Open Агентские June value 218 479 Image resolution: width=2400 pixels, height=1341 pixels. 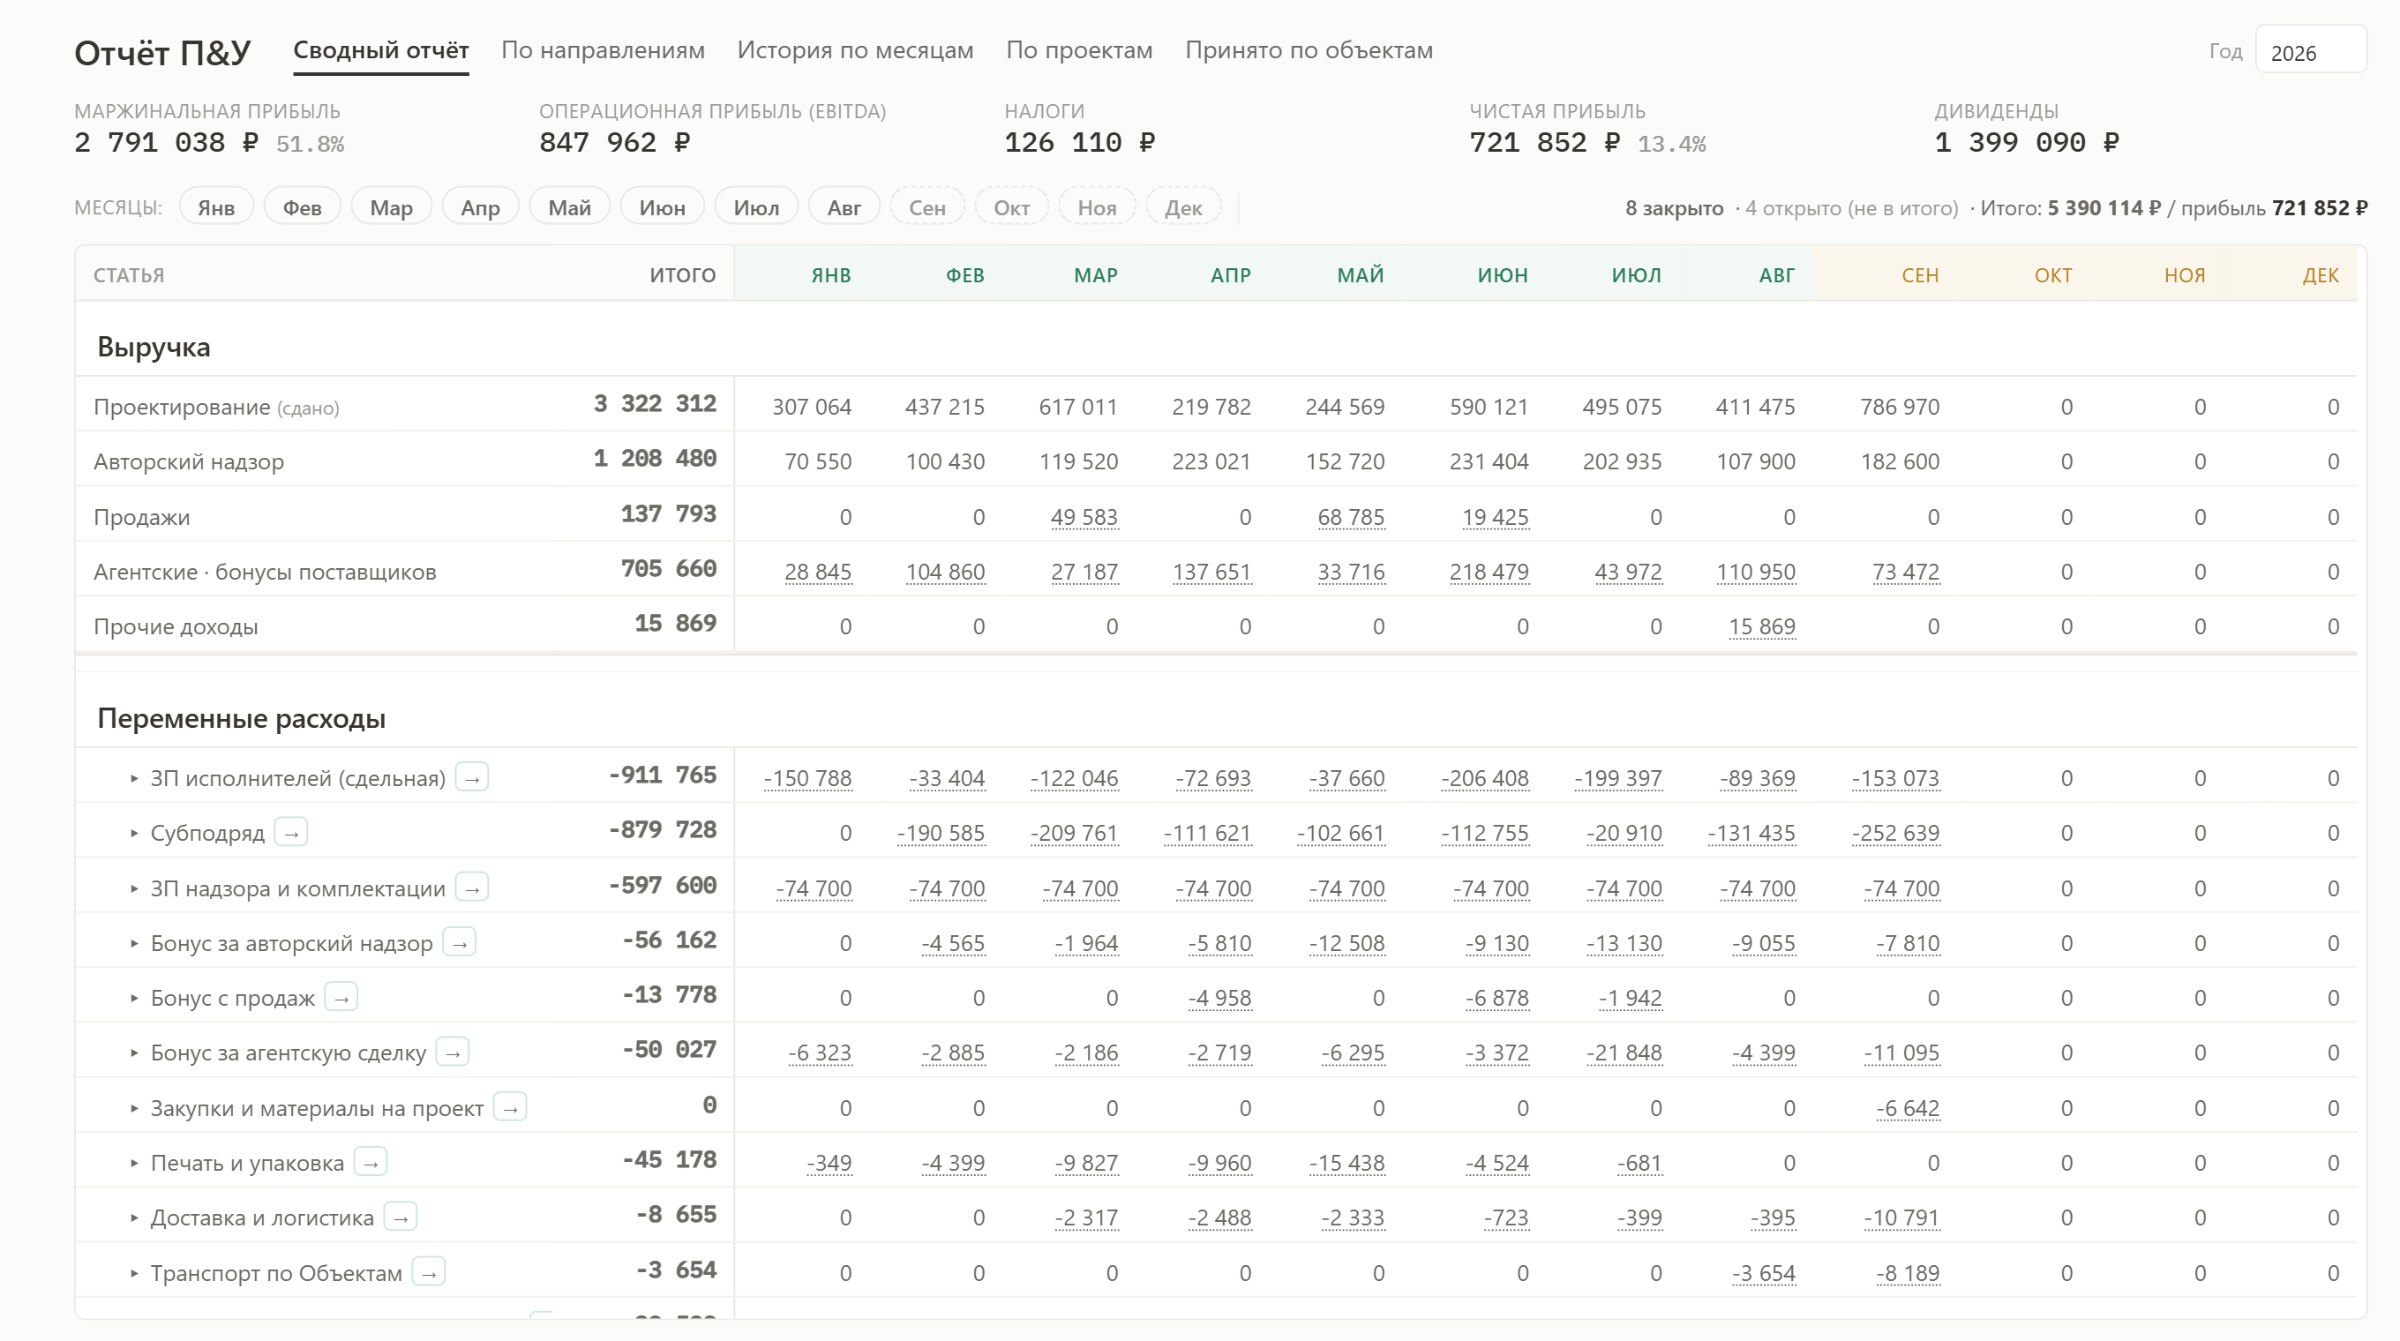(x=1489, y=572)
